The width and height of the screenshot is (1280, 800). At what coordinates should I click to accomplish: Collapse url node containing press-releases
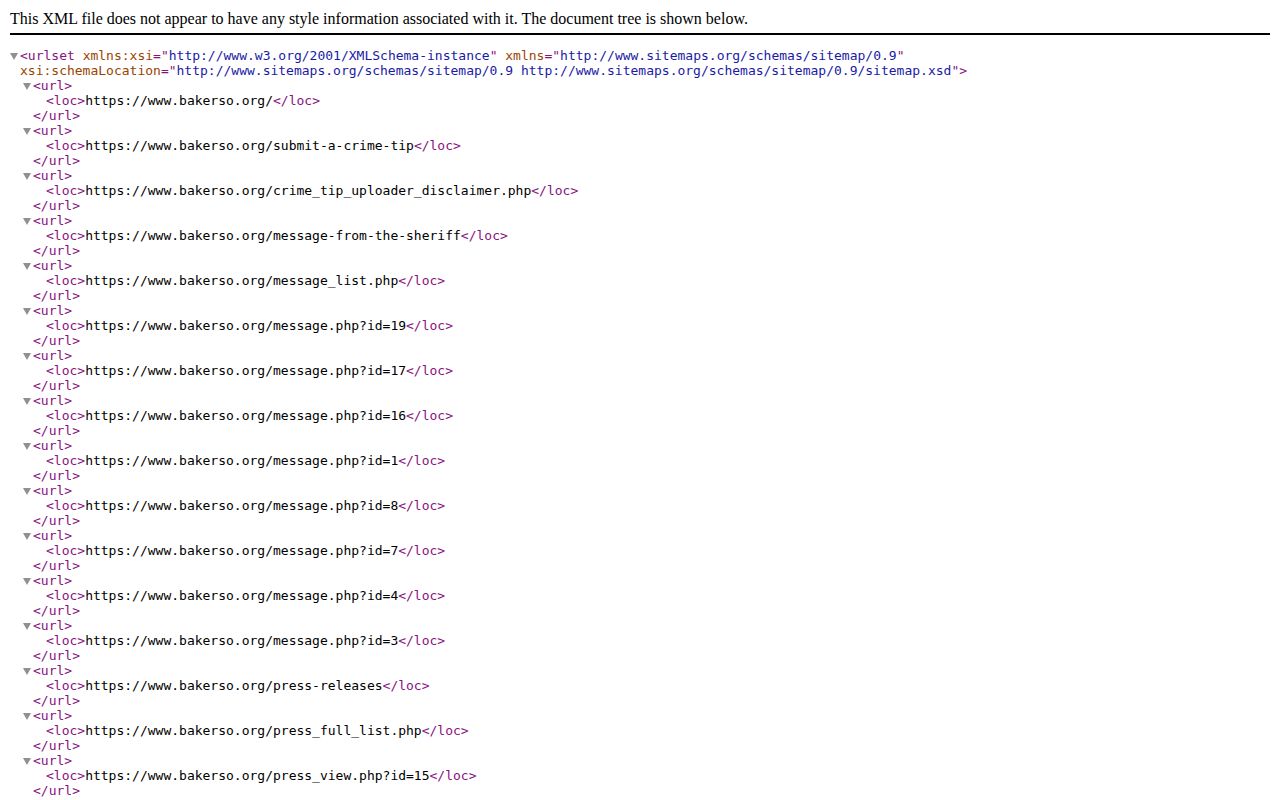click(x=28, y=671)
